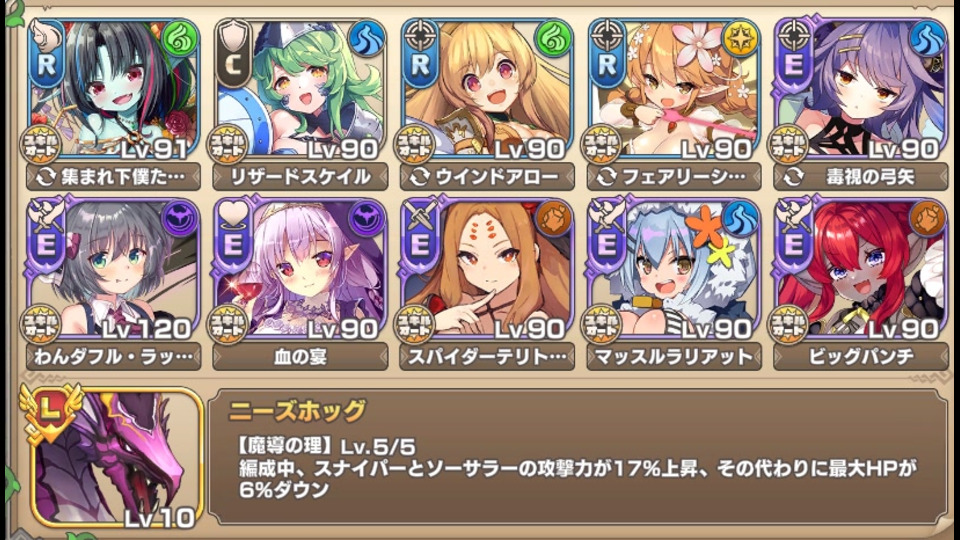Toggle skill auto badge on Lv 120 character

click(x=40, y=324)
